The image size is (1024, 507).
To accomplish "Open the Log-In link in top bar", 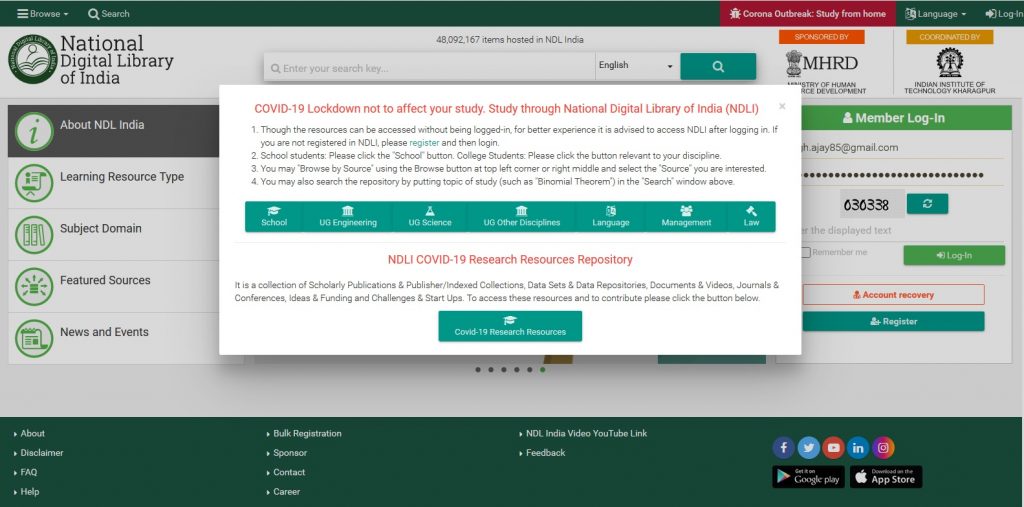I will click(1004, 14).
